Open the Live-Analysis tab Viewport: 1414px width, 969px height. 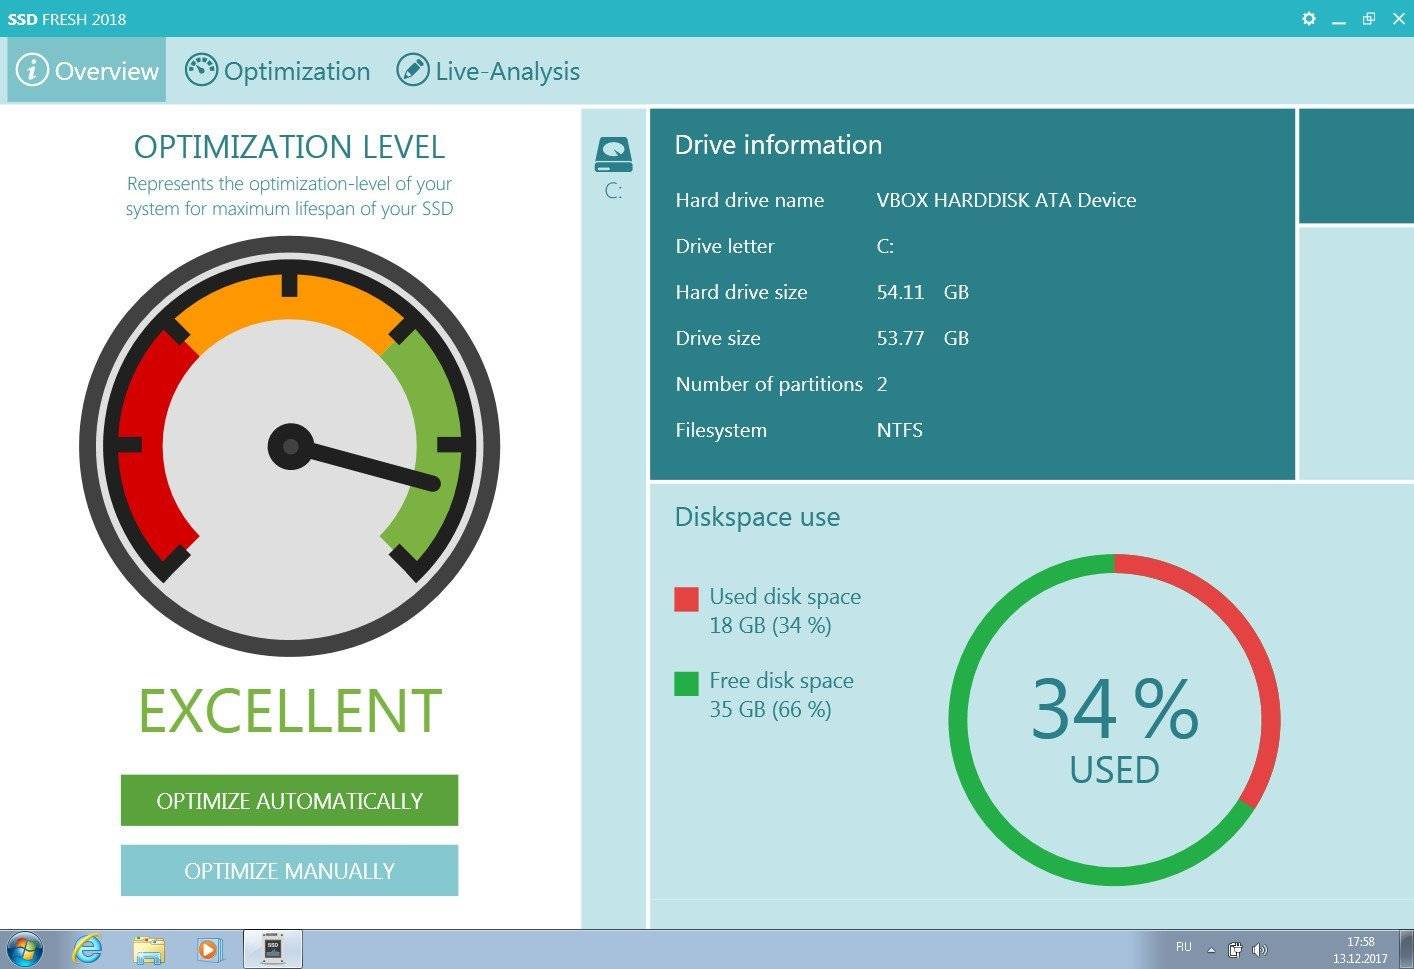[488, 70]
